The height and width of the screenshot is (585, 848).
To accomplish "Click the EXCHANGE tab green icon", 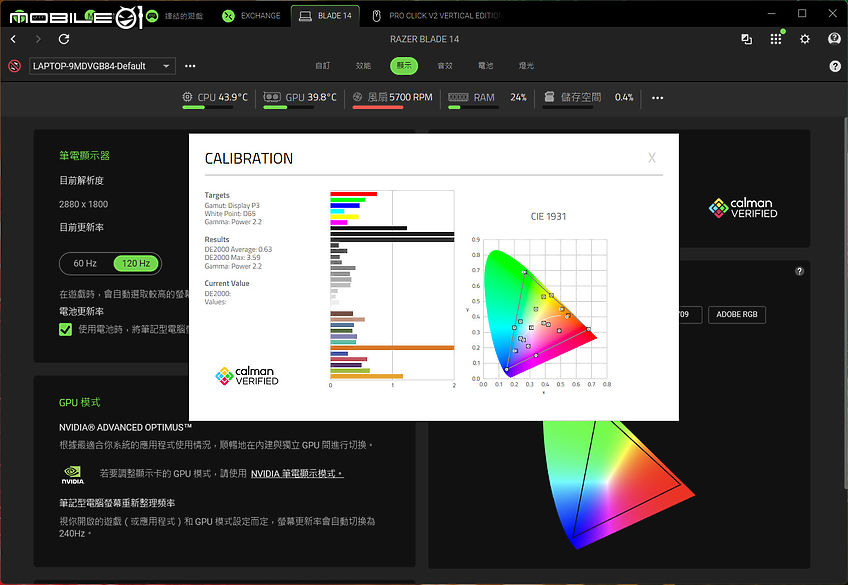I will click(x=228, y=16).
